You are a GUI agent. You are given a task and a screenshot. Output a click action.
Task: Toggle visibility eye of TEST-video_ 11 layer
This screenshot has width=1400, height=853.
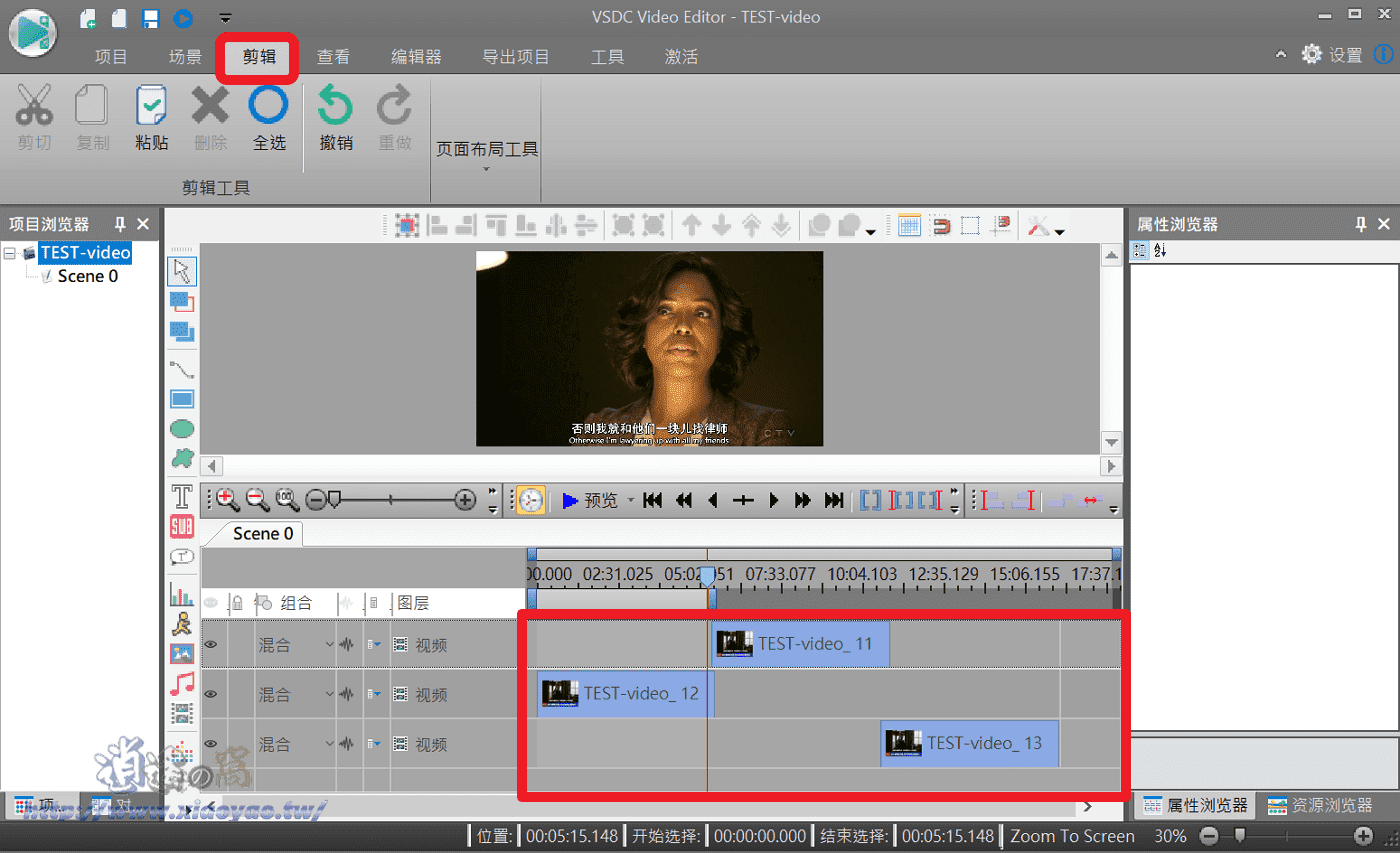pyautogui.click(x=211, y=645)
